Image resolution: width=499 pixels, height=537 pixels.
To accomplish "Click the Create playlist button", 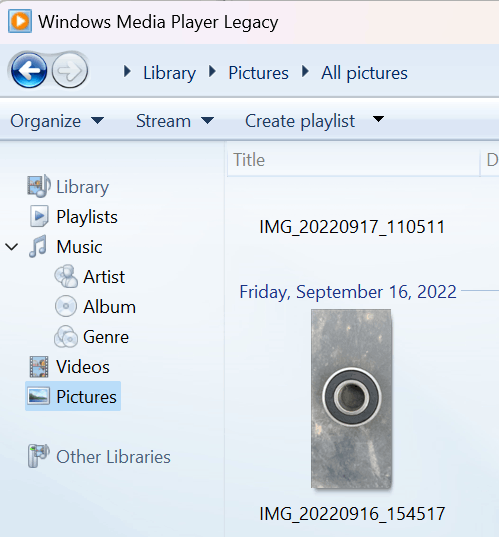I will 300,121.
